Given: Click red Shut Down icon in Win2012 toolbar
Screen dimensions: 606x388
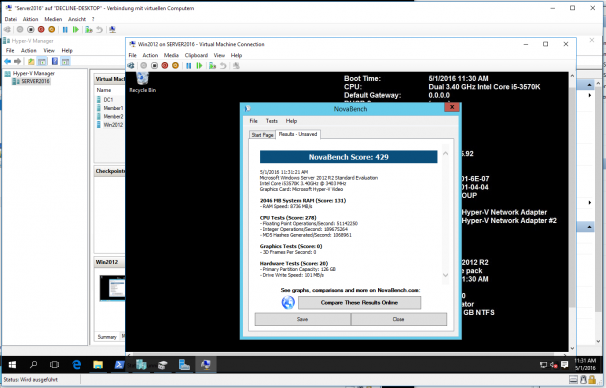Looking at the screenshot, I should 165,66.
